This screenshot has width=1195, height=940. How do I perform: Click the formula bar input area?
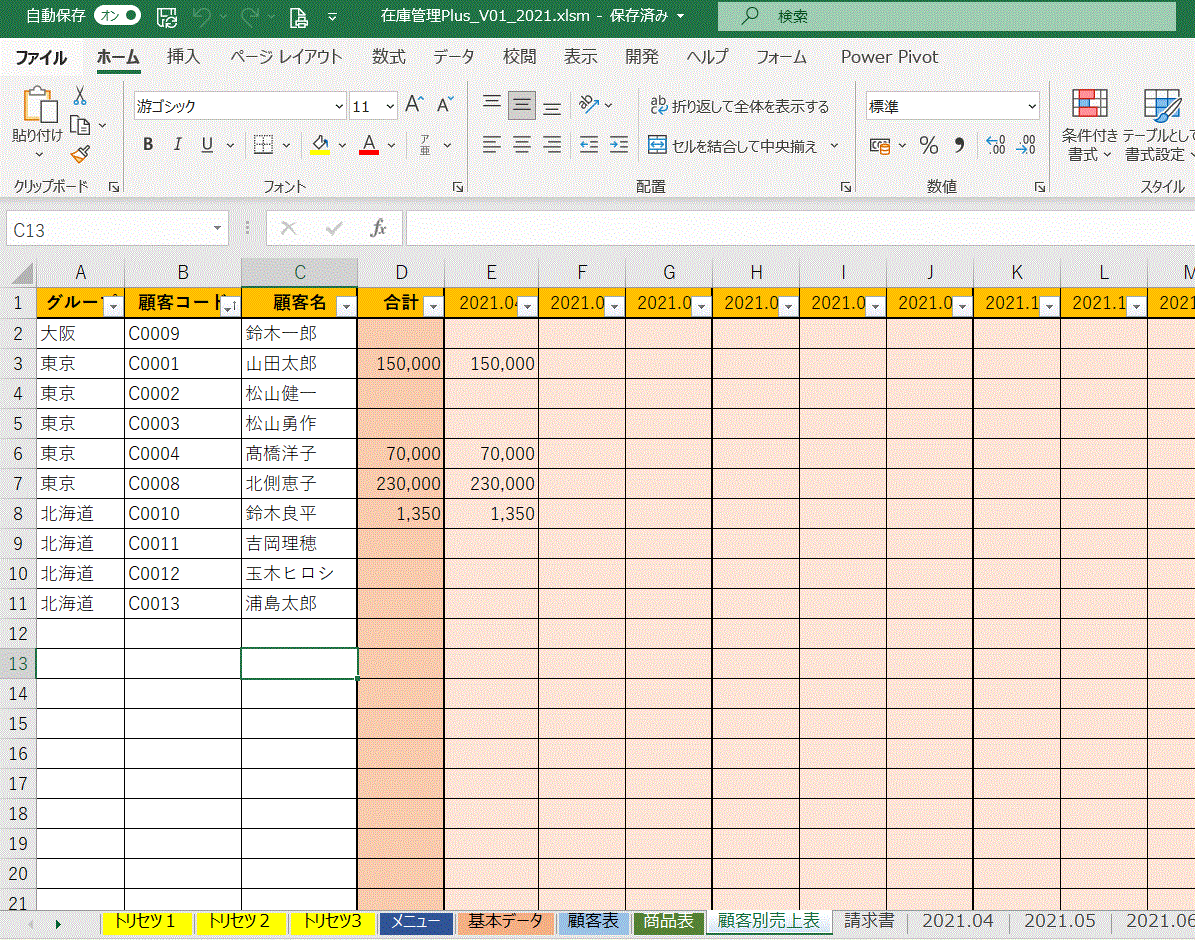tap(800, 229)
